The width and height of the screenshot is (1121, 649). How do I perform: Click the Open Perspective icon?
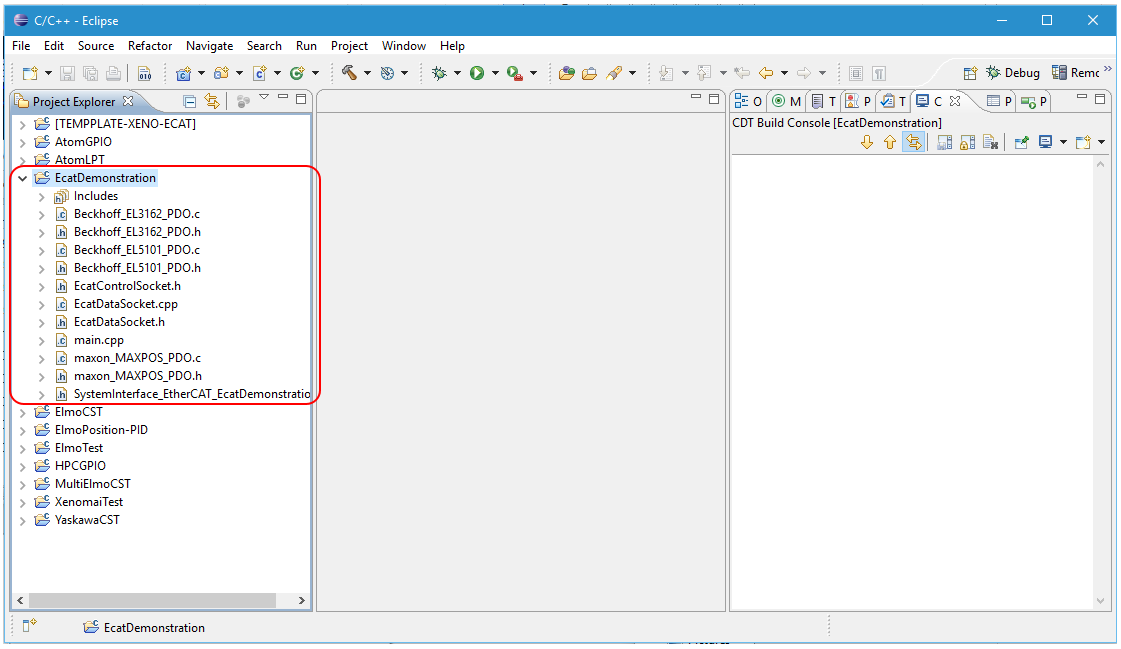[x=970, y=73]
